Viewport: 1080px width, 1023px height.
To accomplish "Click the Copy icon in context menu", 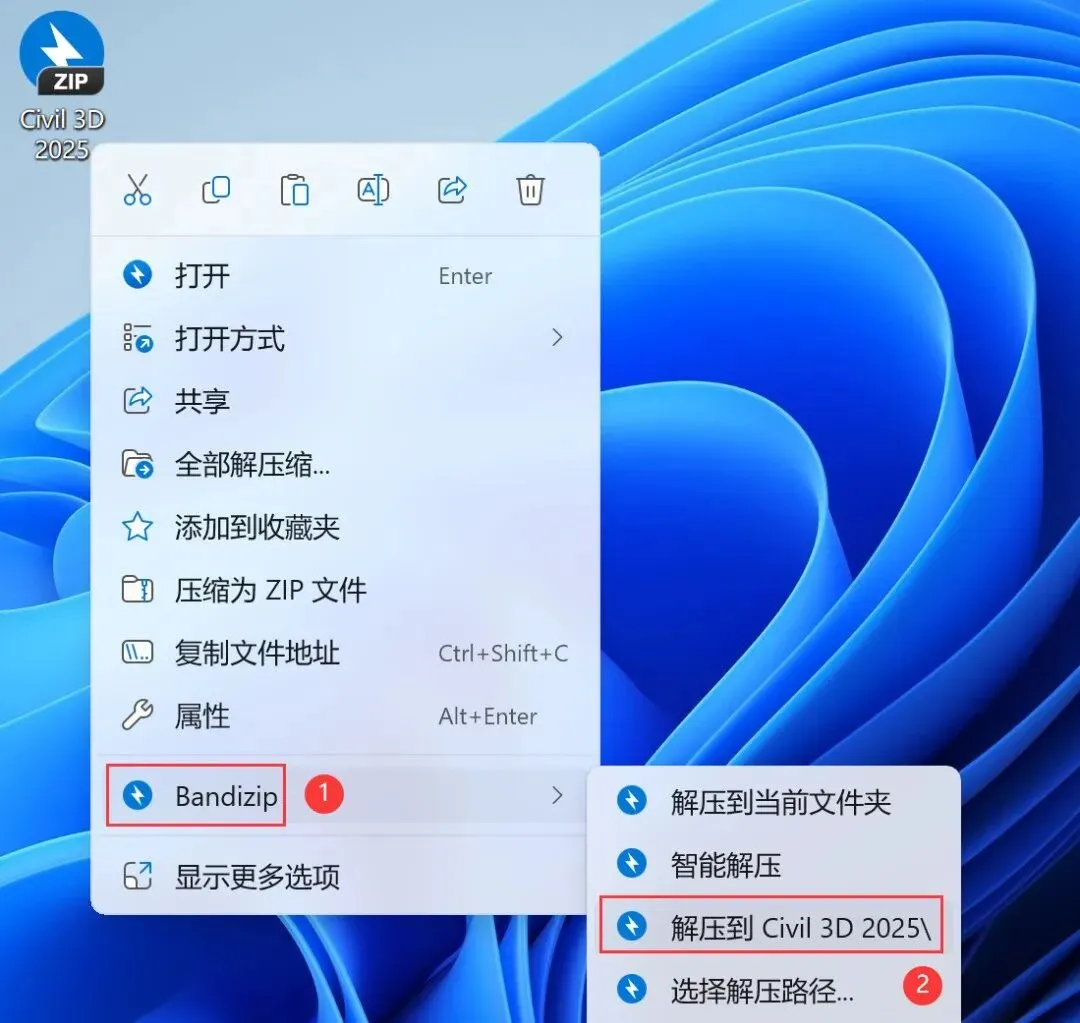I will tap(216, 189).
